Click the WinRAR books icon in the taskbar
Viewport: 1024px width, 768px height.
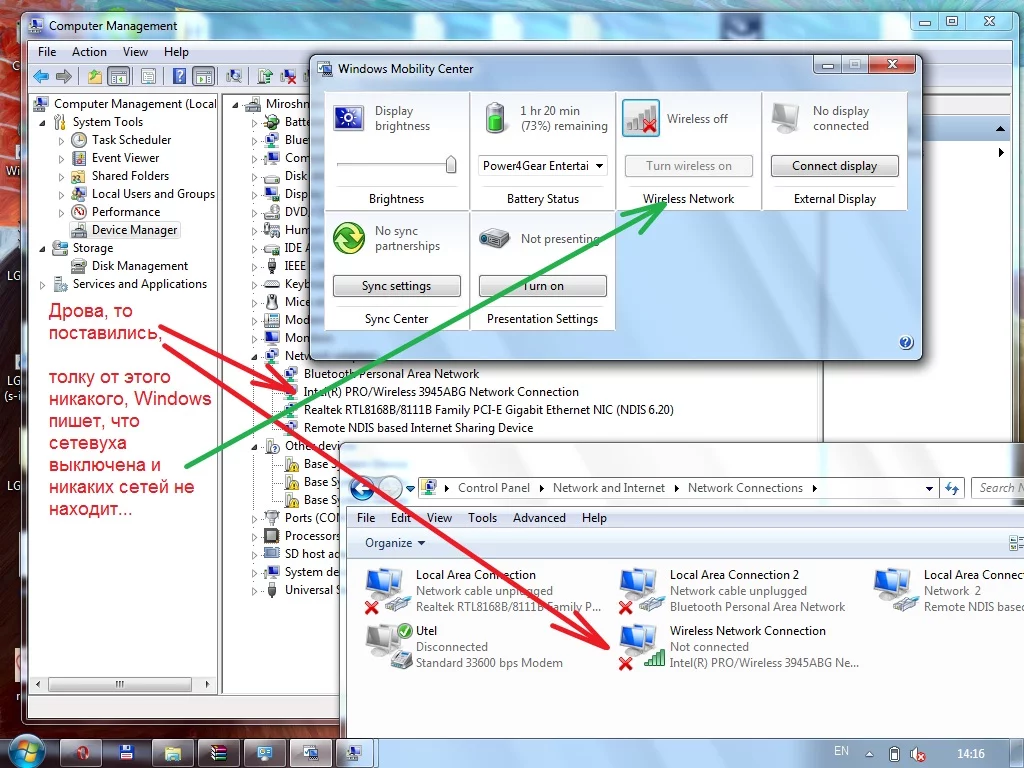click(x=219, y=754)
